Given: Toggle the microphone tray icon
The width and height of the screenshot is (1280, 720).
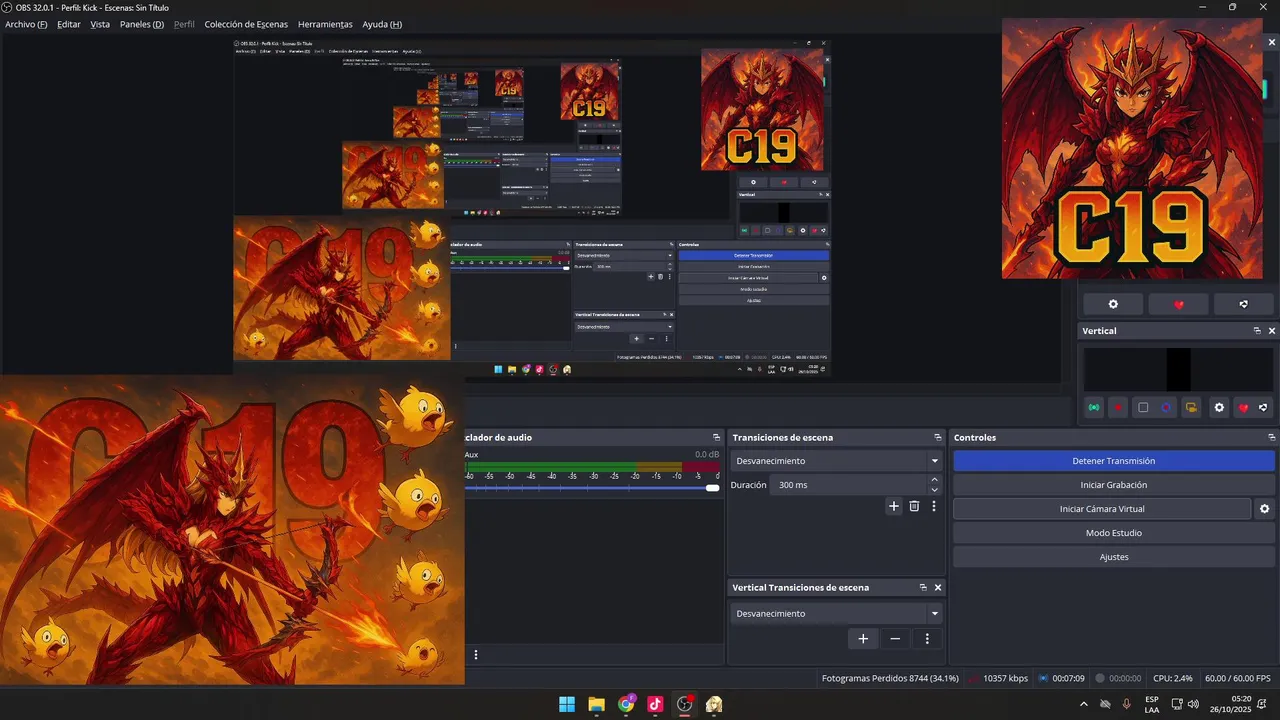Looking at the screenshot, I should coord(1127,704).
